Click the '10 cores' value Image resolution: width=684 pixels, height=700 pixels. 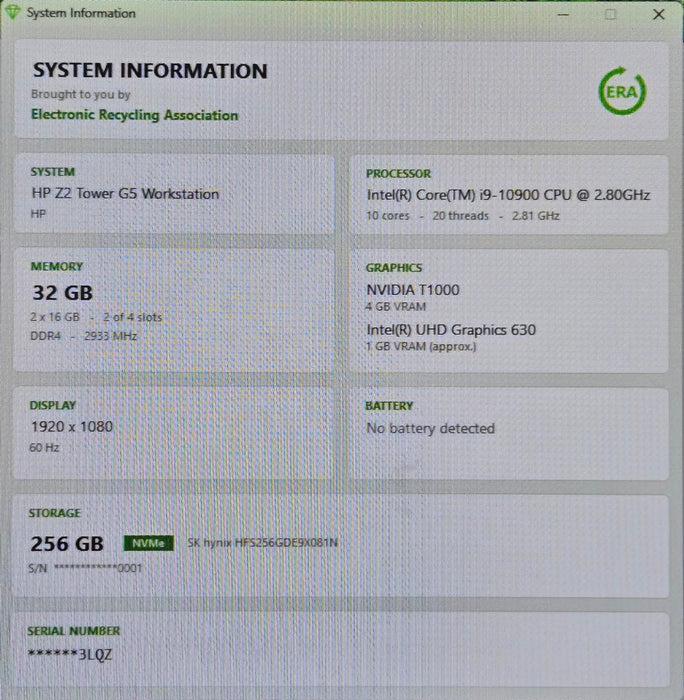(388, 216)
